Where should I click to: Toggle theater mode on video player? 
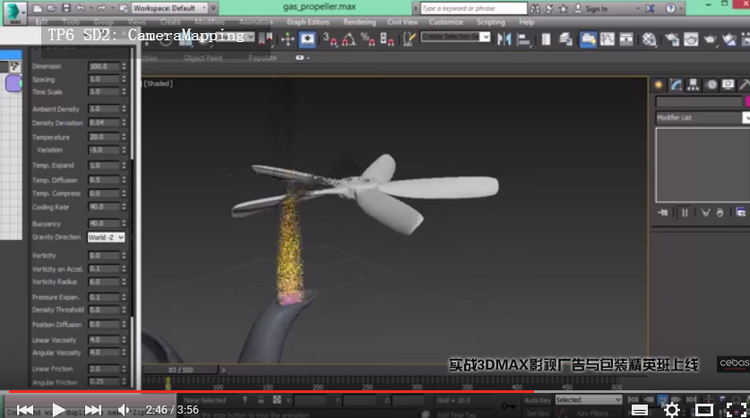pos(704,410)
